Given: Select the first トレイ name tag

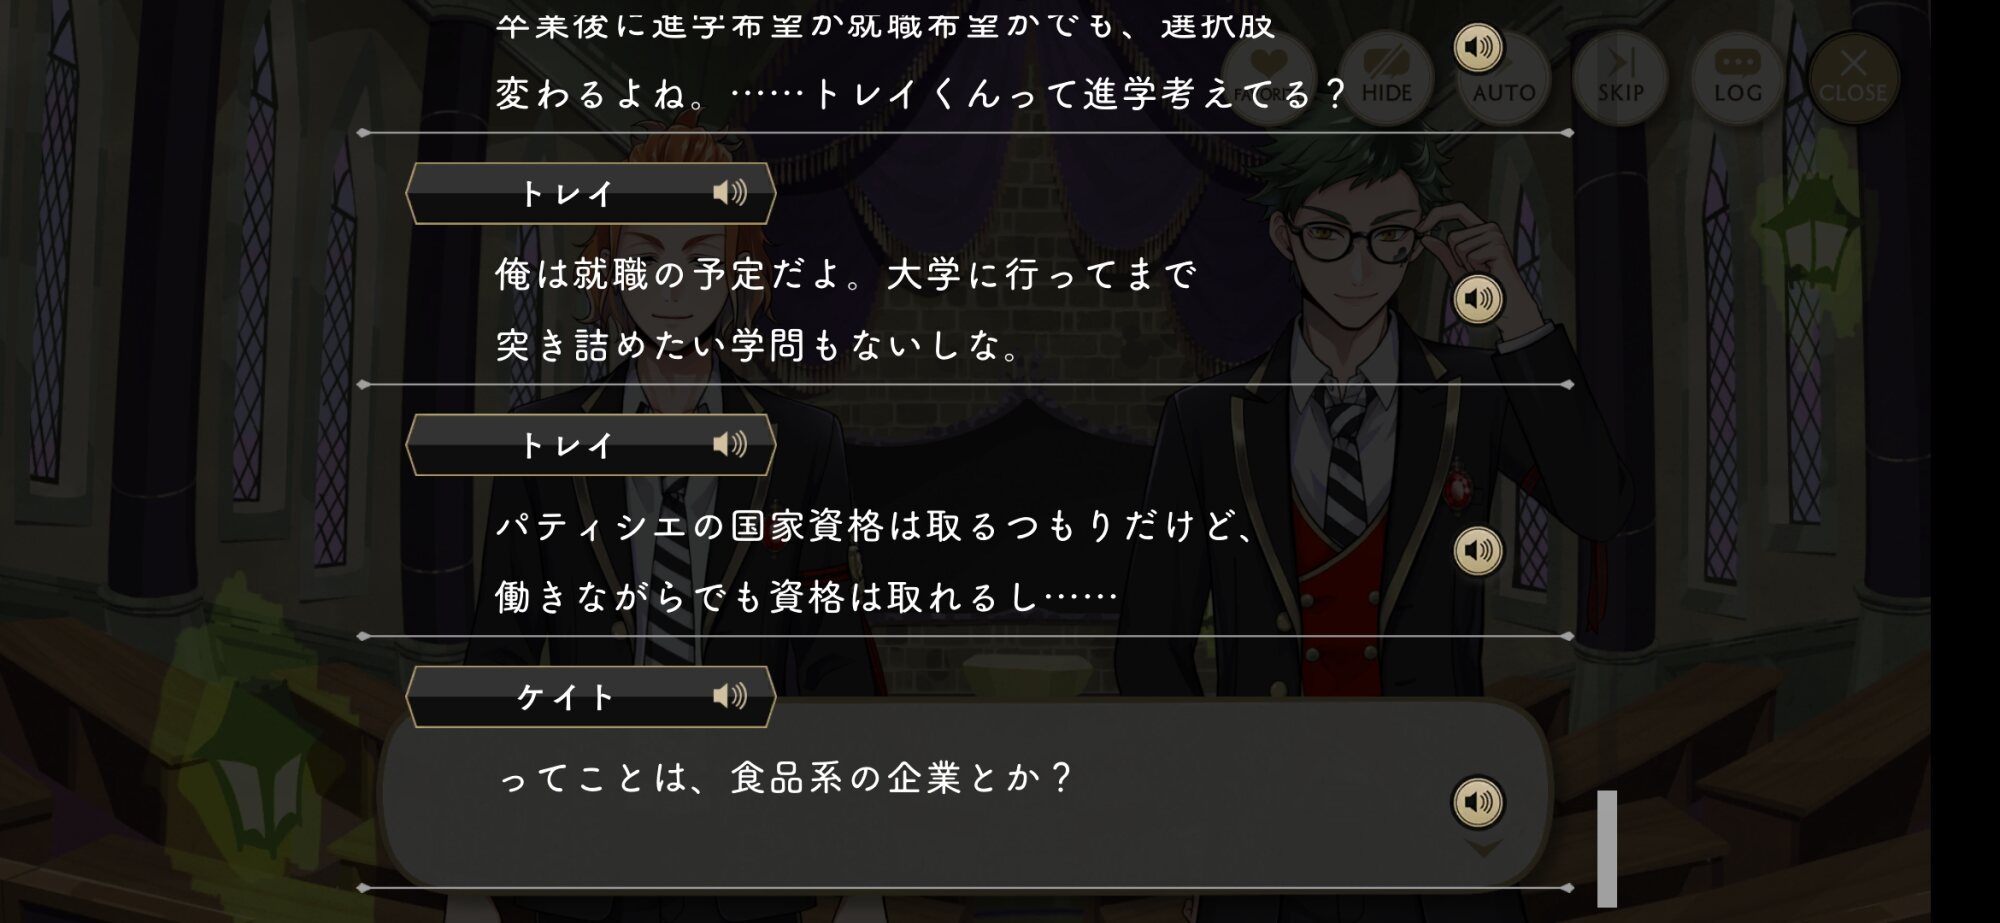Looking at the screenshot, I should [x=590, y=193].
